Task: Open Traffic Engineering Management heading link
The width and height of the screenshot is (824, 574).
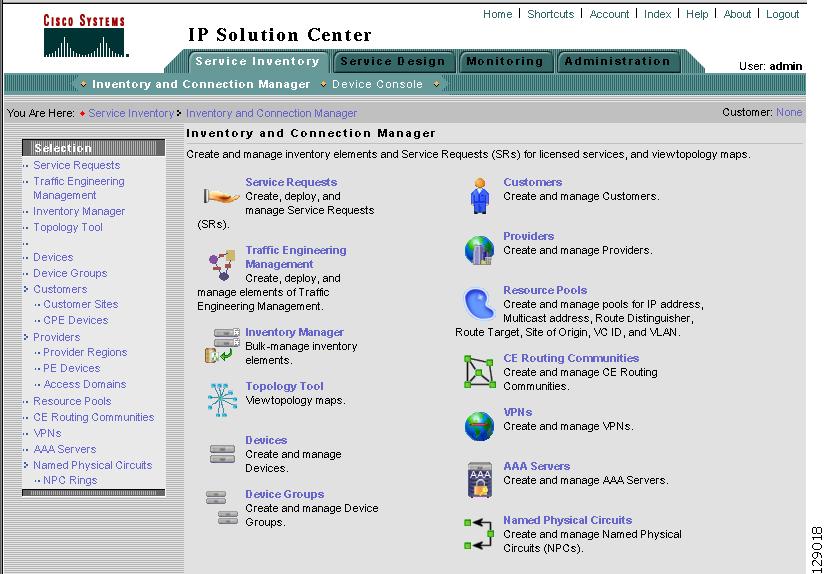Action: click(x=295, y=257)
